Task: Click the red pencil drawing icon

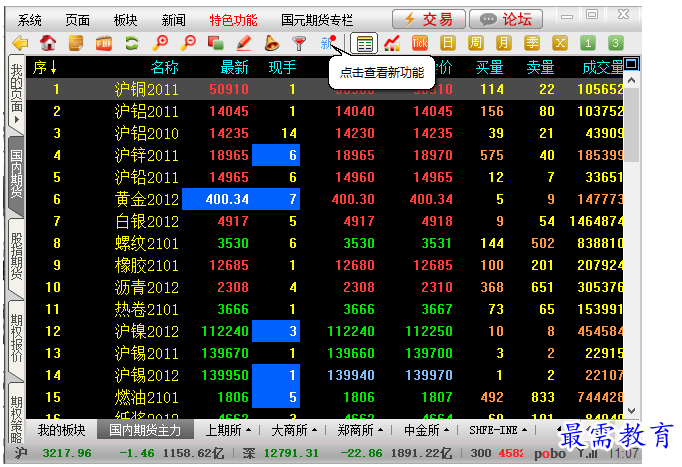Action: (243, 43)
